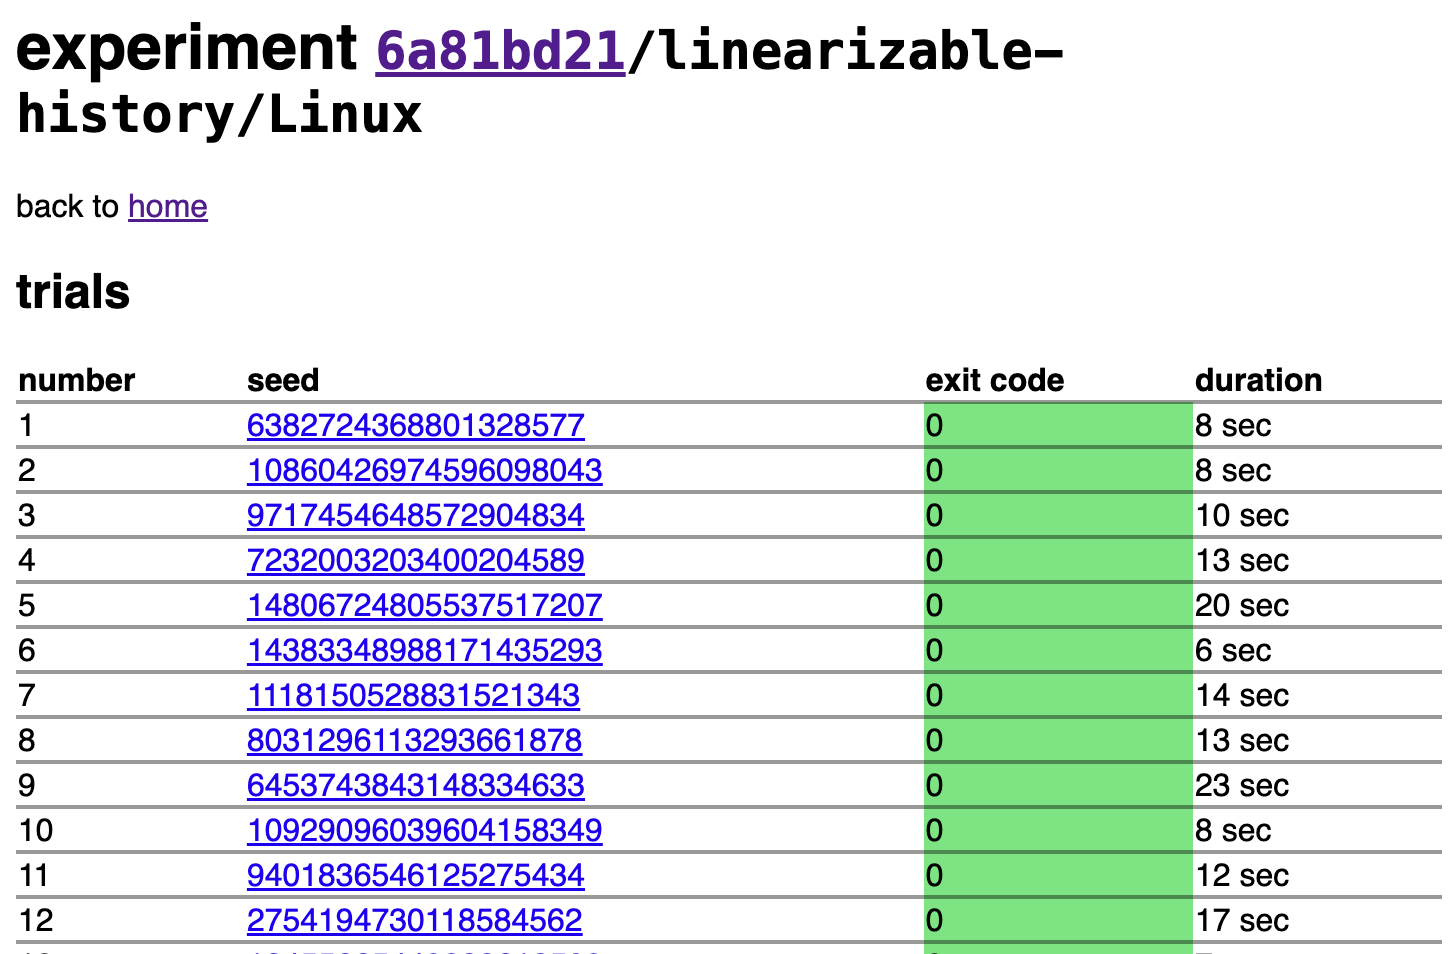Screen dimensions: 1454x954
Task: Click the 'seed' column header
Action: click(283, 380)
